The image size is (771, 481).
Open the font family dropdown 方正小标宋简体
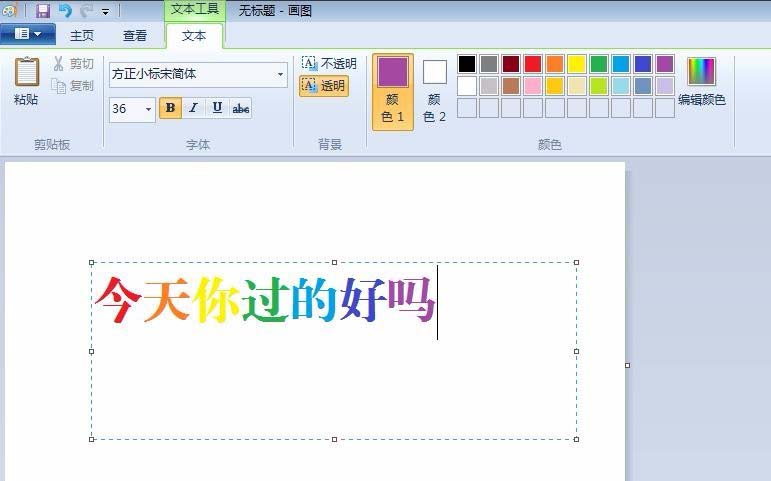coord(280,74)
